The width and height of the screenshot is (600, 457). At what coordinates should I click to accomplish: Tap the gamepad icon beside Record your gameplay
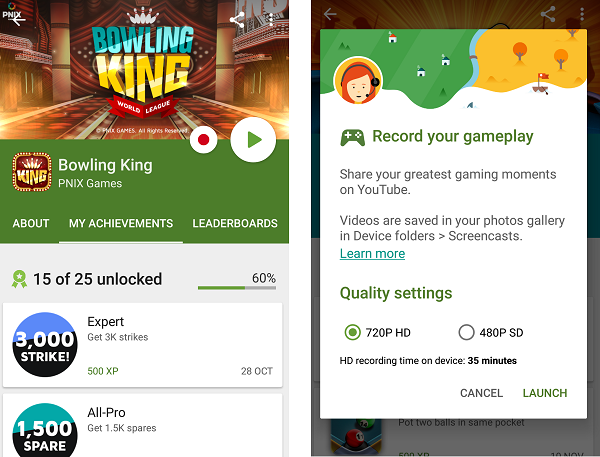pos(352,138)
